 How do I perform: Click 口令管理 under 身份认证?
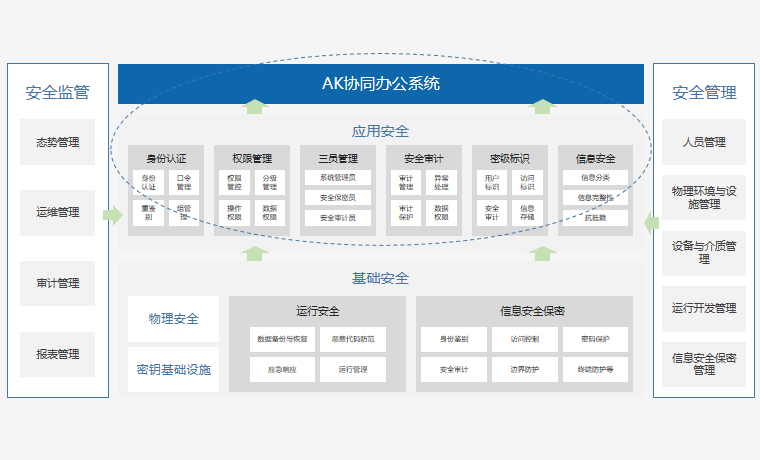click(184, 182)
